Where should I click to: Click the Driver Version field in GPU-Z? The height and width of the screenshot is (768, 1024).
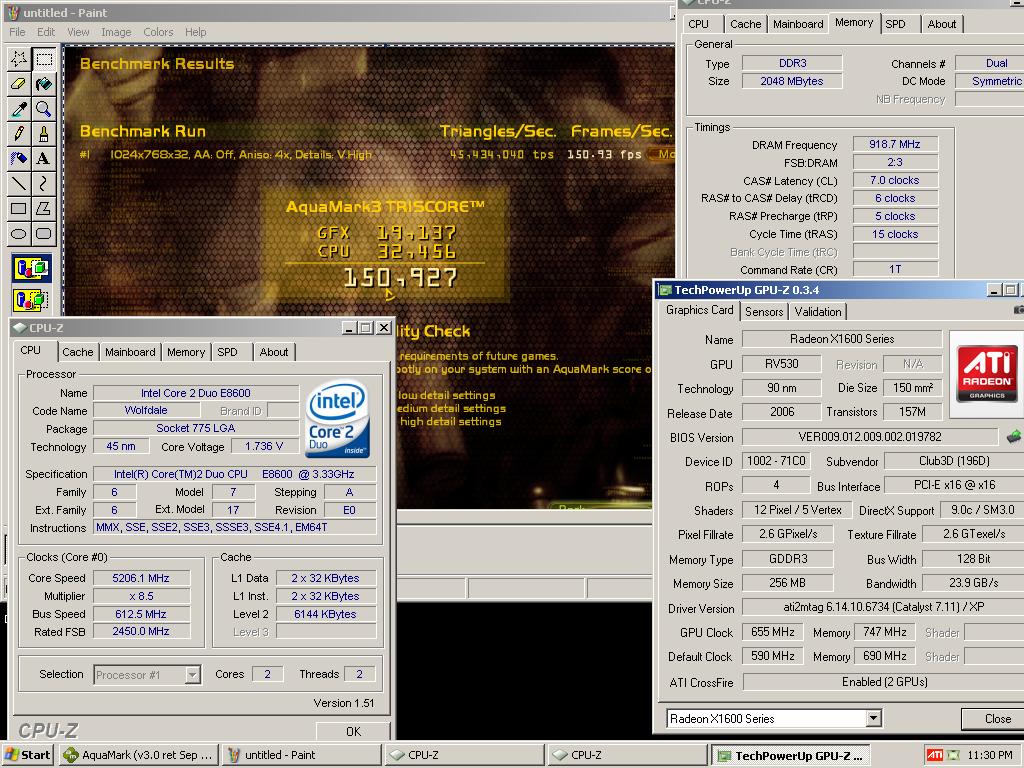coord(883,607)
